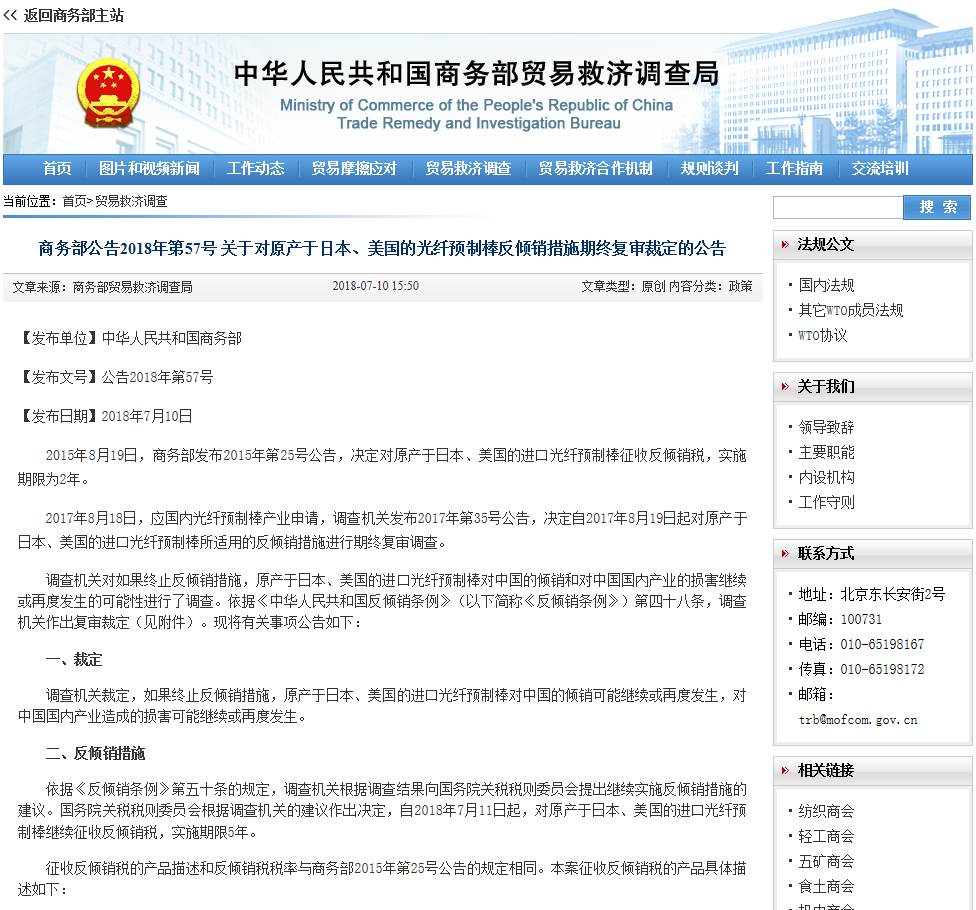Click the 中华人民共和国商务部贸易救济调查局 banner title
976x910 pixels.
click(476, 73)
